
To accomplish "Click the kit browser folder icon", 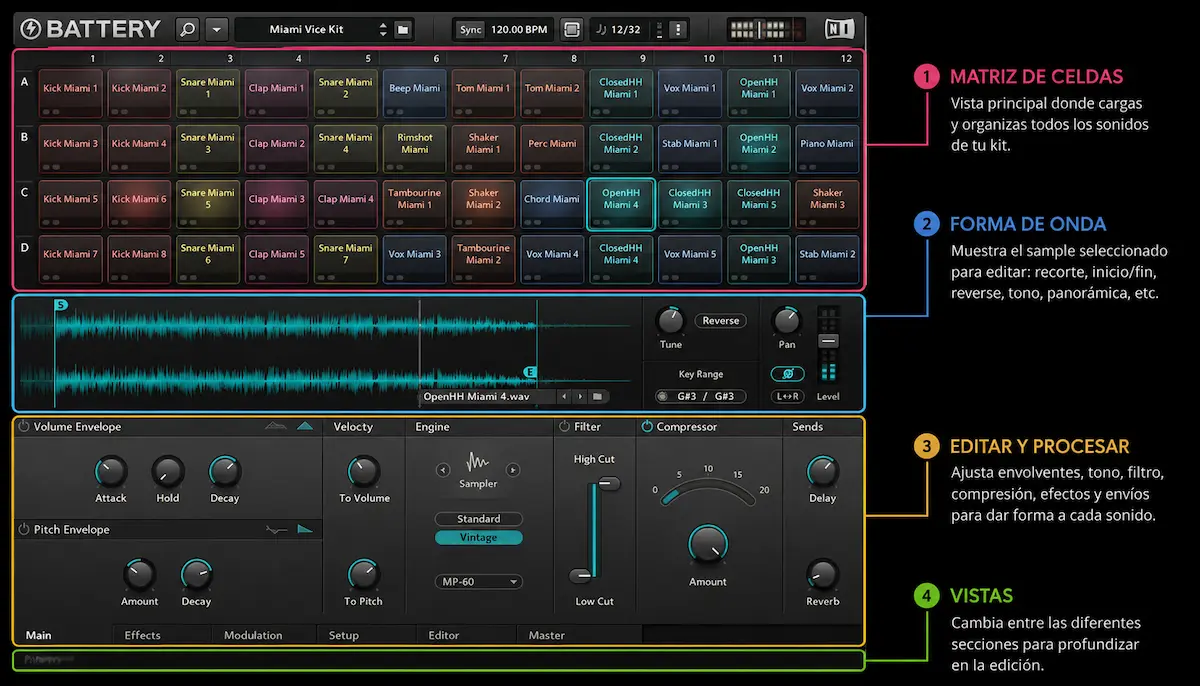I will [402, 29].
